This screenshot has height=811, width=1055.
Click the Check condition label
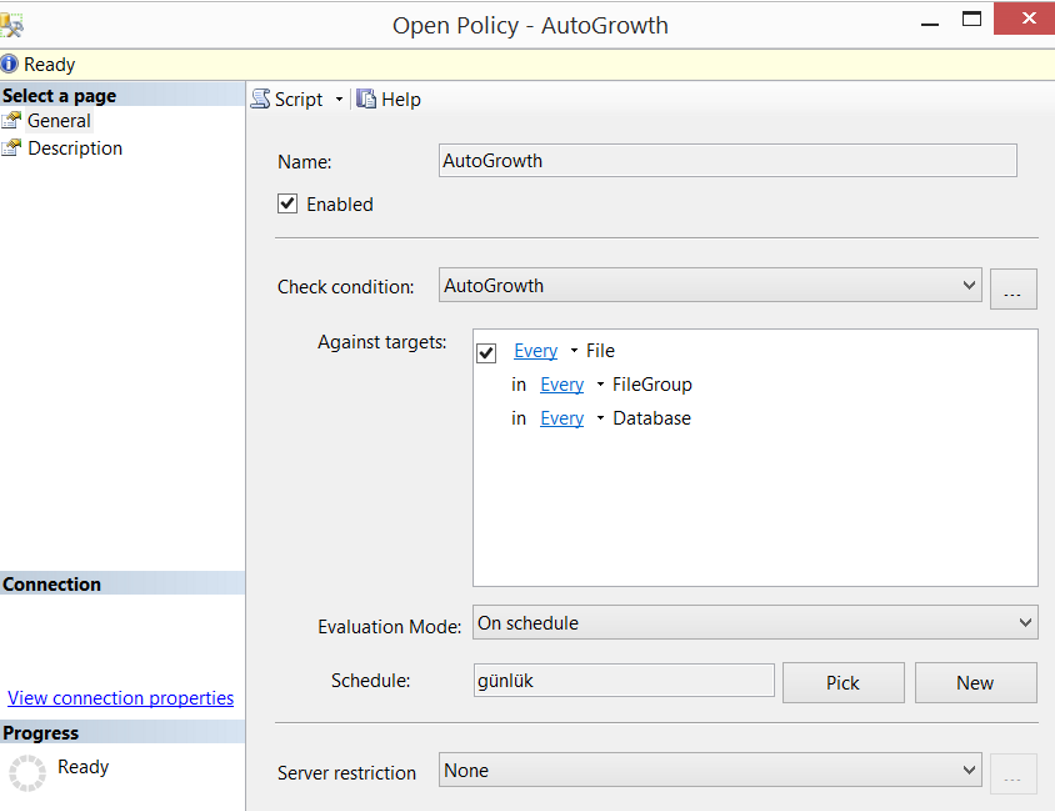pyautogui.click(x=346, y=287)
